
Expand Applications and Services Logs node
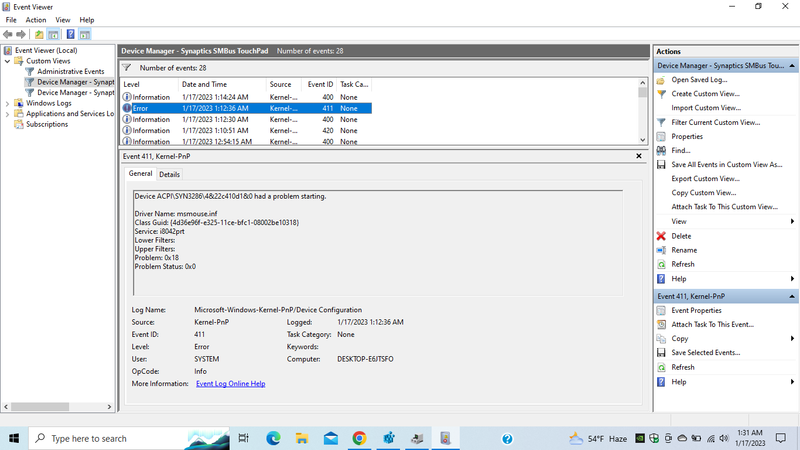[7, 114]
